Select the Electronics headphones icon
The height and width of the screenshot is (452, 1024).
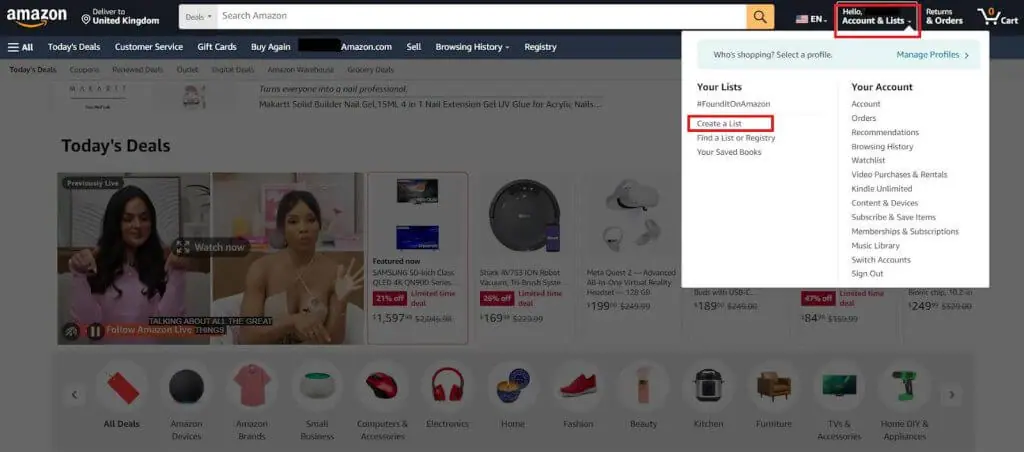pyautogui.click(x=447, y=385)
